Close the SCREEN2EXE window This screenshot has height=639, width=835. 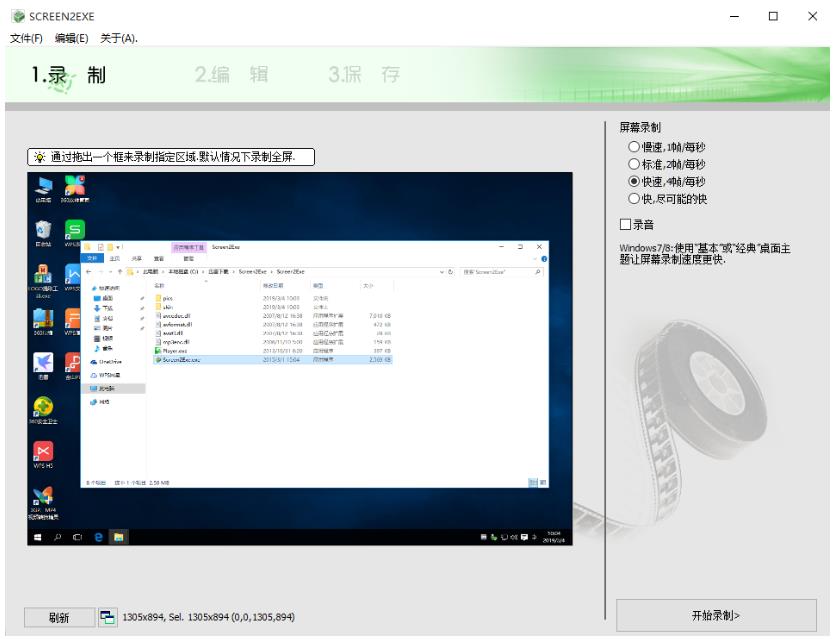pos(813,17)
